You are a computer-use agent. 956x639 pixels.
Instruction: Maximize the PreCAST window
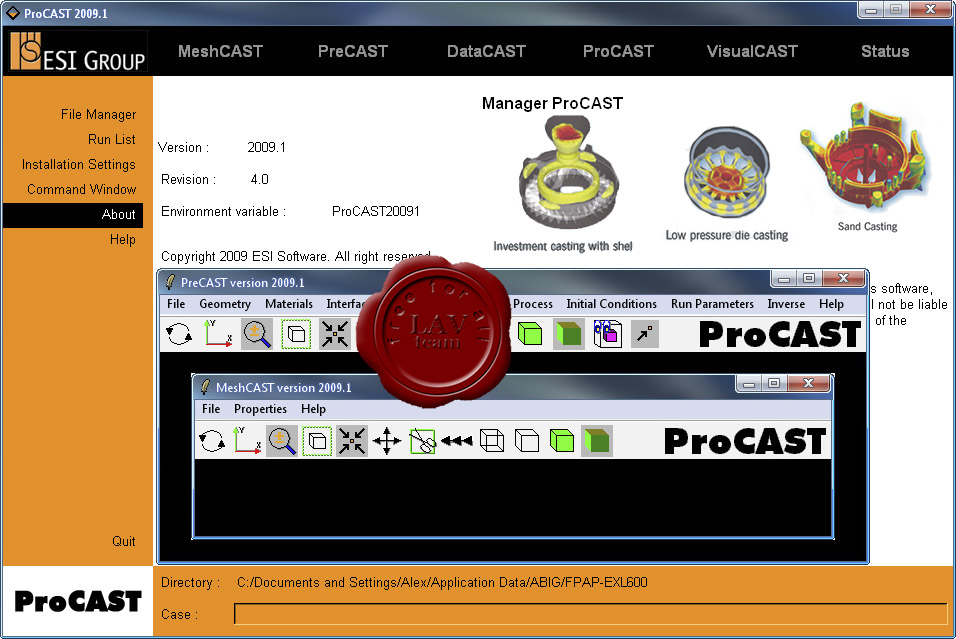tap(809, 278)
